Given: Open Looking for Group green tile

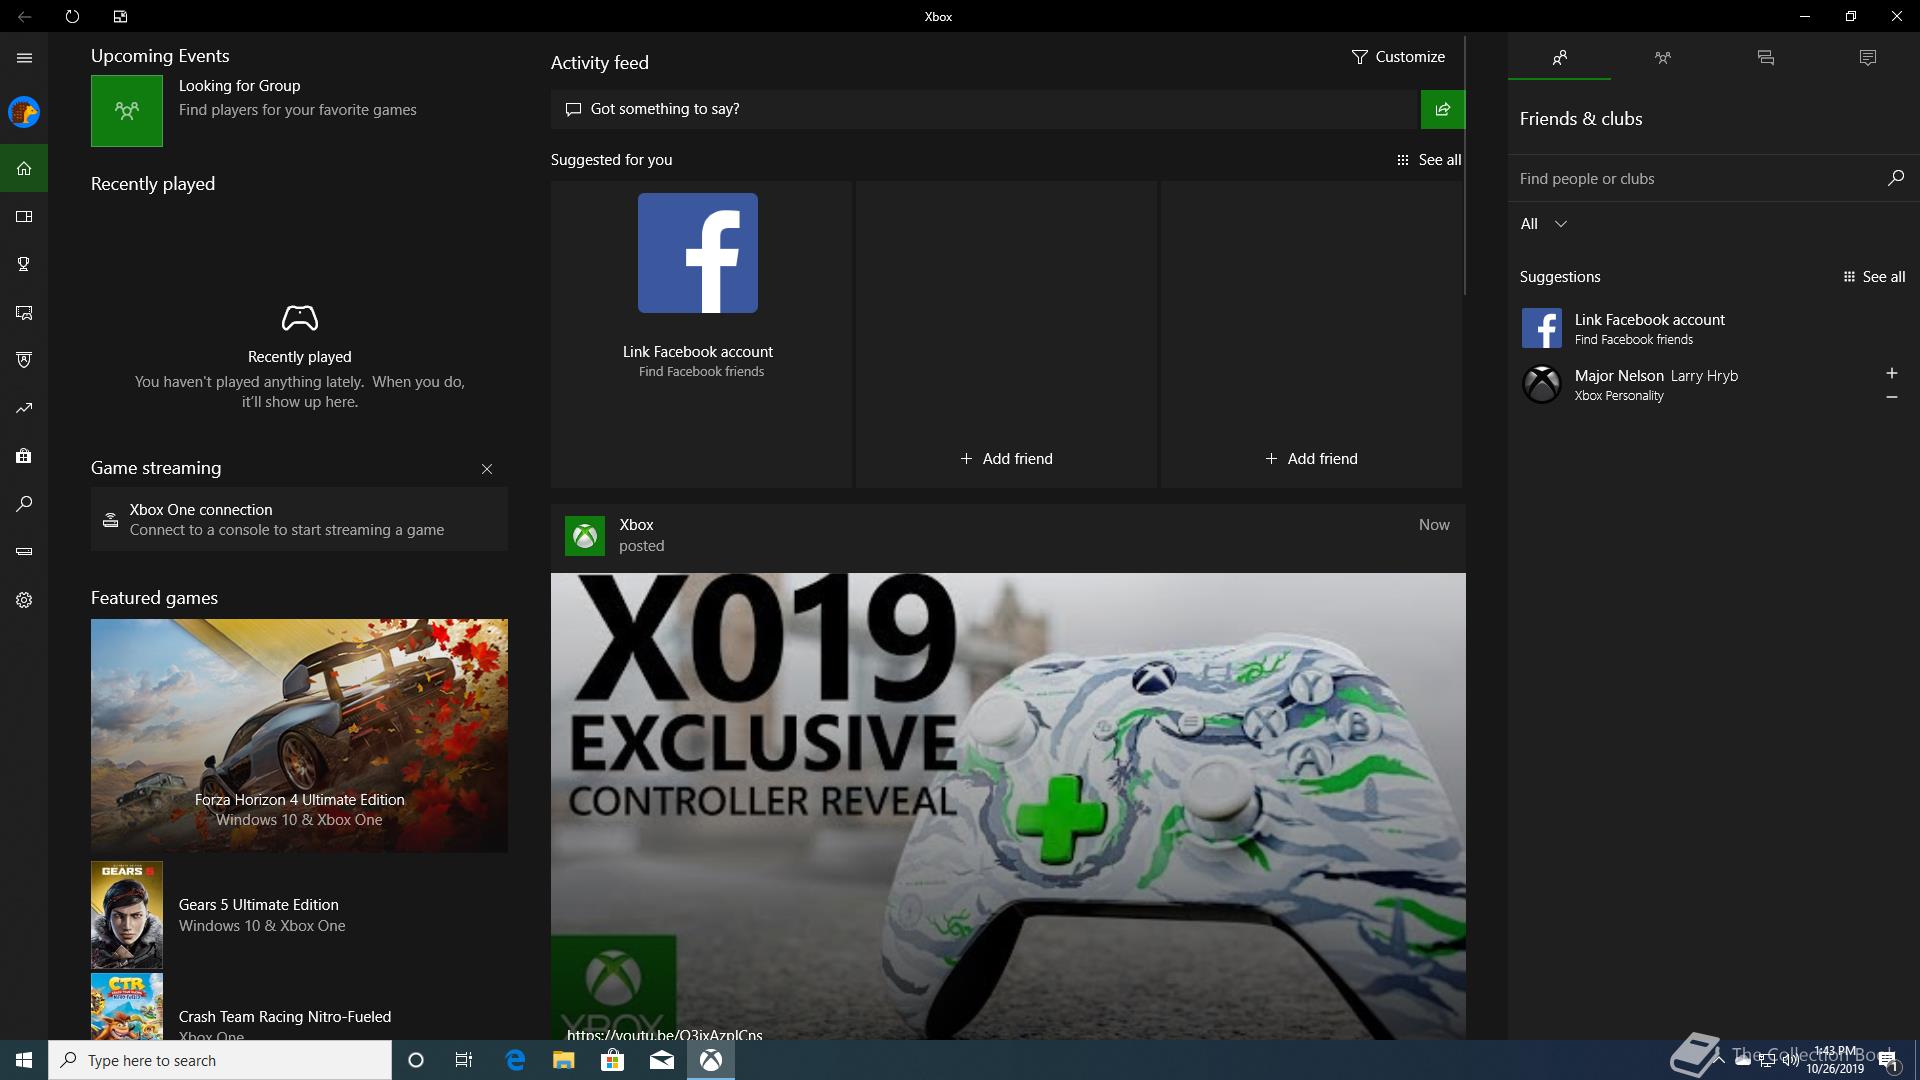Looking at the screenshot, I should coord(127,111).
